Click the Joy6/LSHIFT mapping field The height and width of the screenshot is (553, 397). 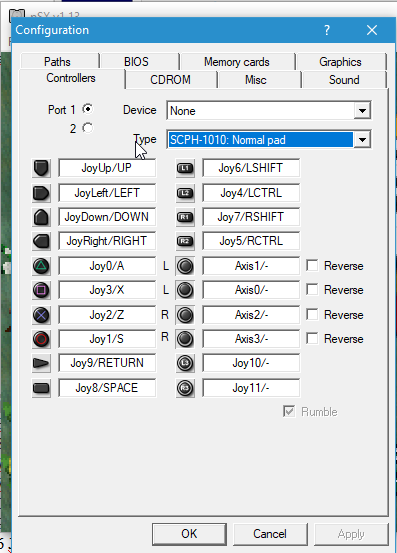(251, 168)
